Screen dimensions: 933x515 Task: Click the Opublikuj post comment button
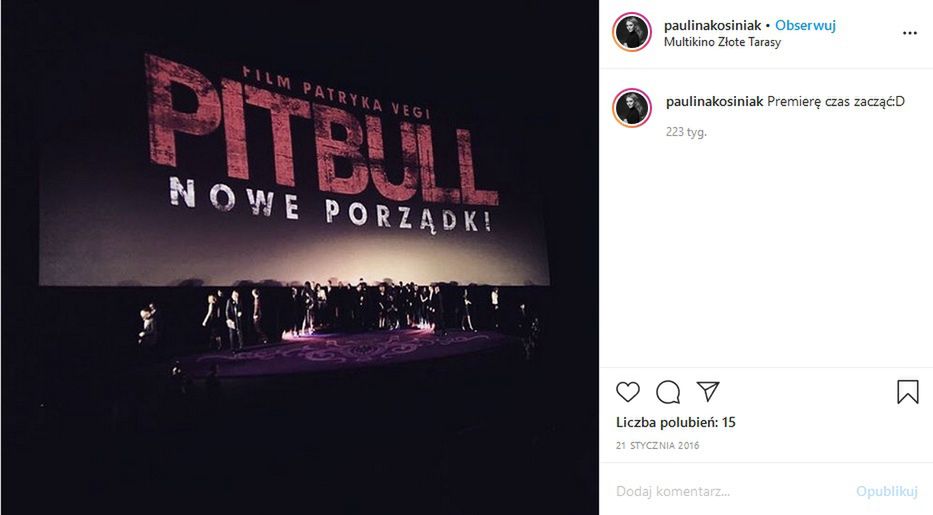887,491
